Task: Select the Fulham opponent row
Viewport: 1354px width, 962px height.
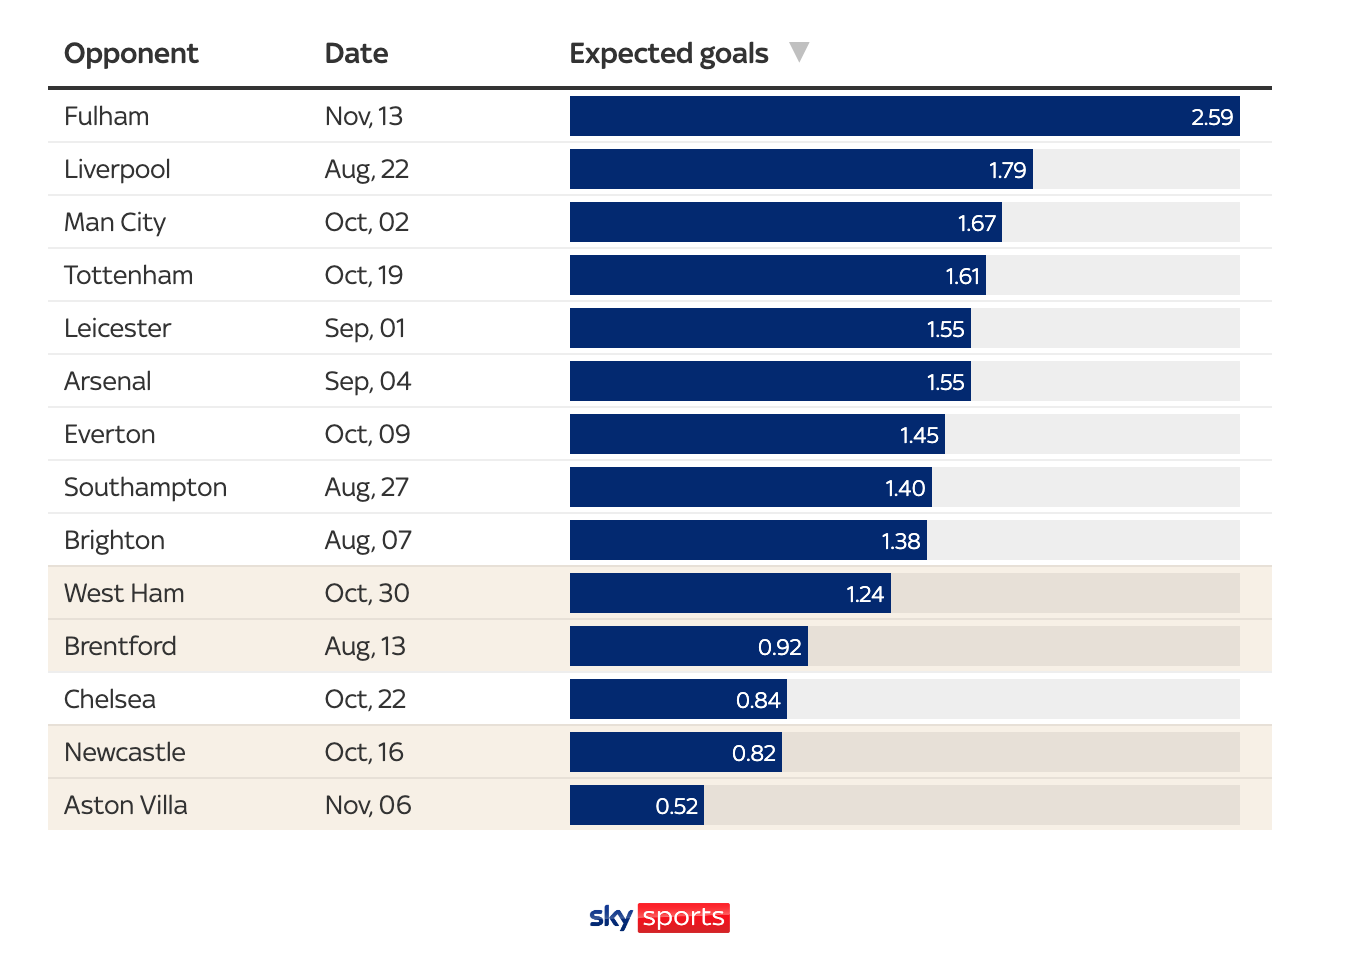Action: [x=107, y=116]
